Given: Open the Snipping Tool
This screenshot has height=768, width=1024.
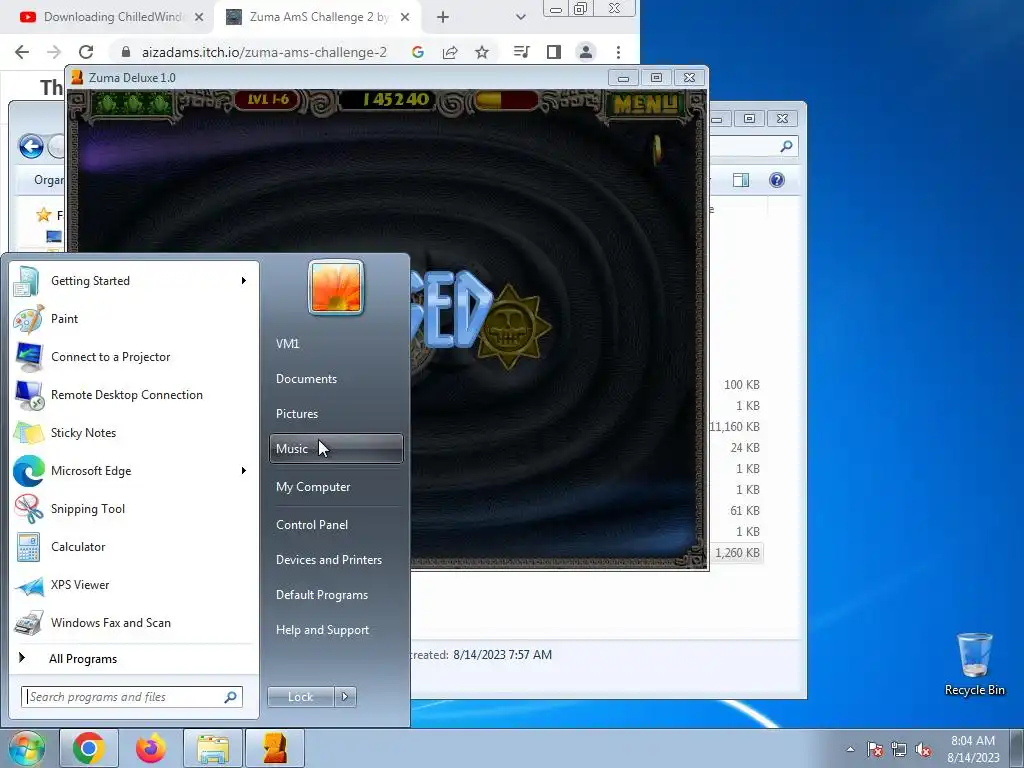Looking at the screenshot, I should (134, 509).
